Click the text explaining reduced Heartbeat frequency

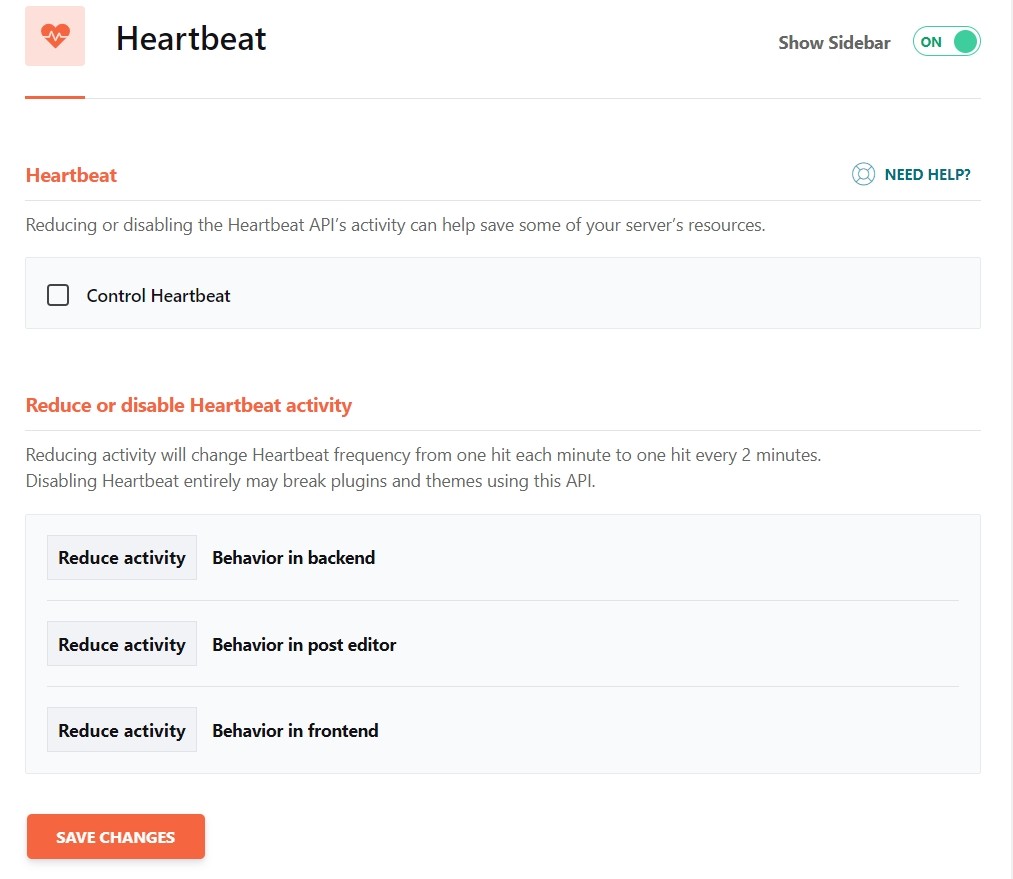pyautogui.click(x=423, y=455)
